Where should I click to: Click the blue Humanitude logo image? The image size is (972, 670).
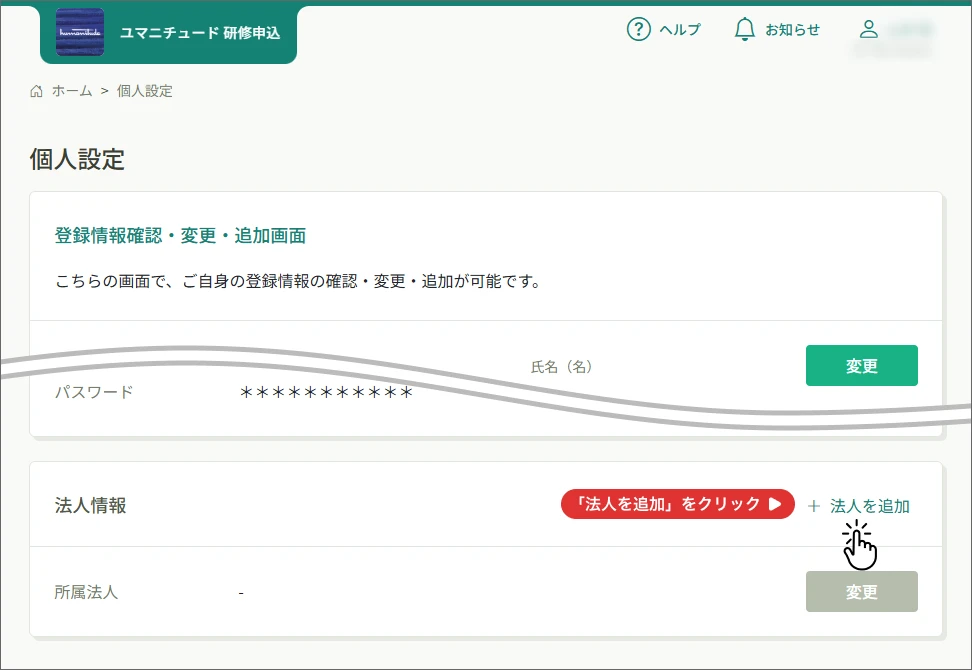(x=79, y=32)
